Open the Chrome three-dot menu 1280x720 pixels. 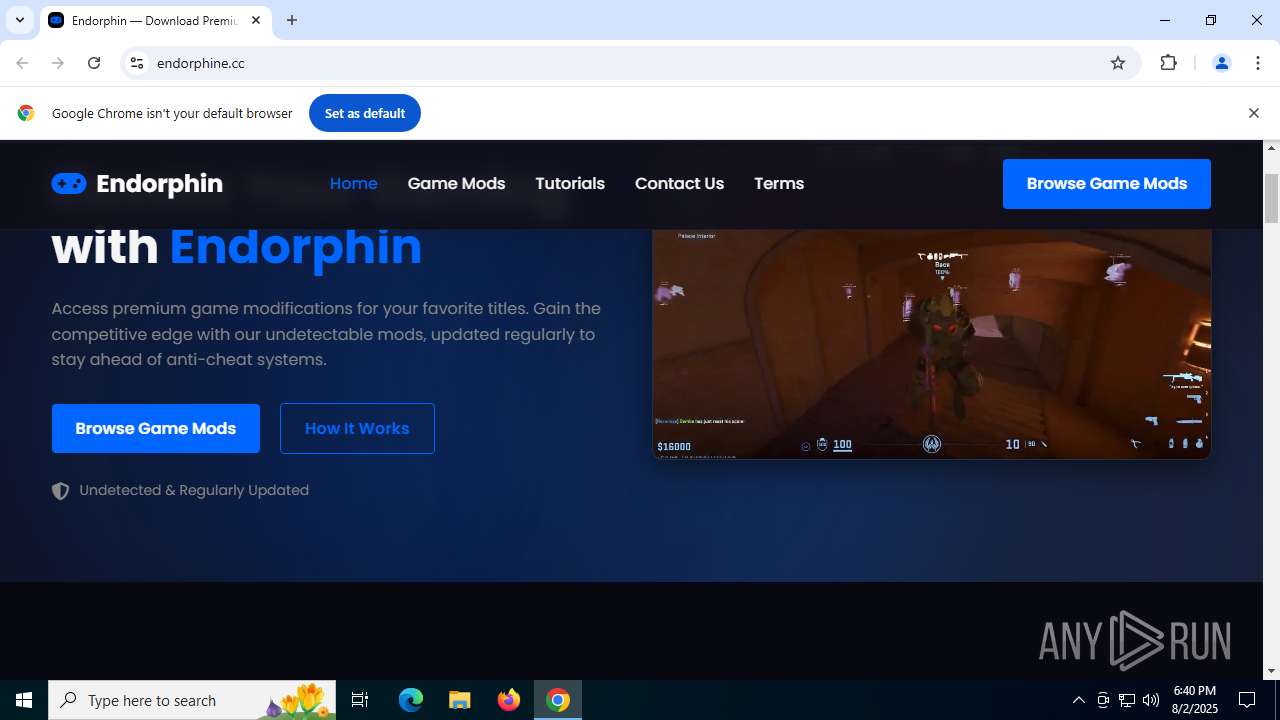1257,63
